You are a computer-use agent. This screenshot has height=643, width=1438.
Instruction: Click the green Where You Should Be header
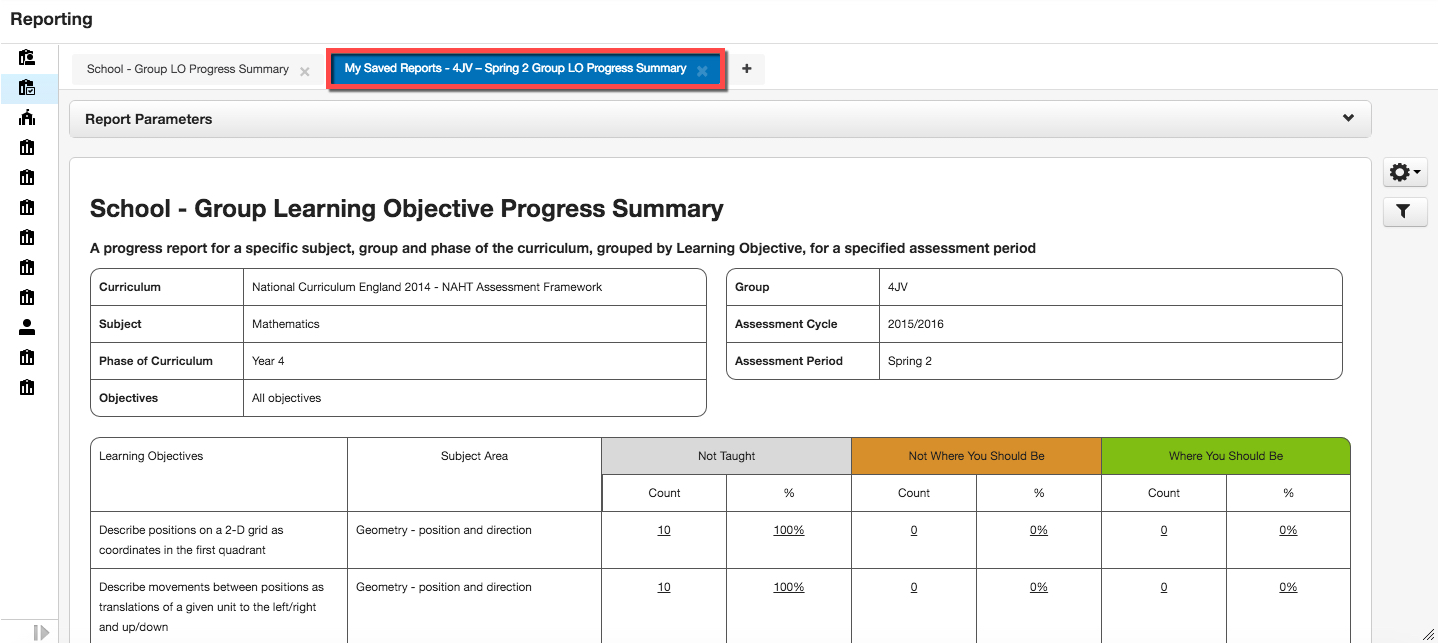tap(1225, 456)
